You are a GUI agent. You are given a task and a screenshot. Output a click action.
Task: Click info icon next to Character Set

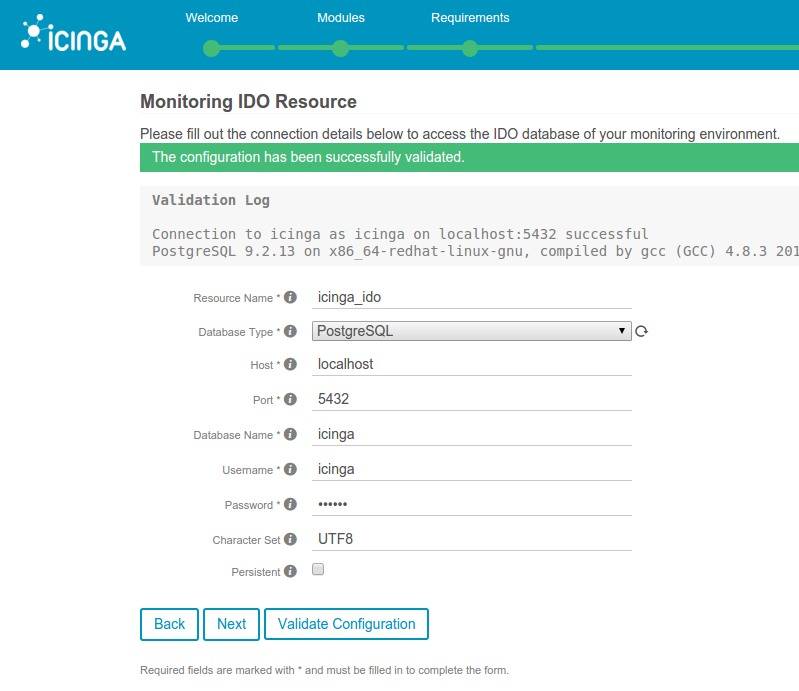290,539
